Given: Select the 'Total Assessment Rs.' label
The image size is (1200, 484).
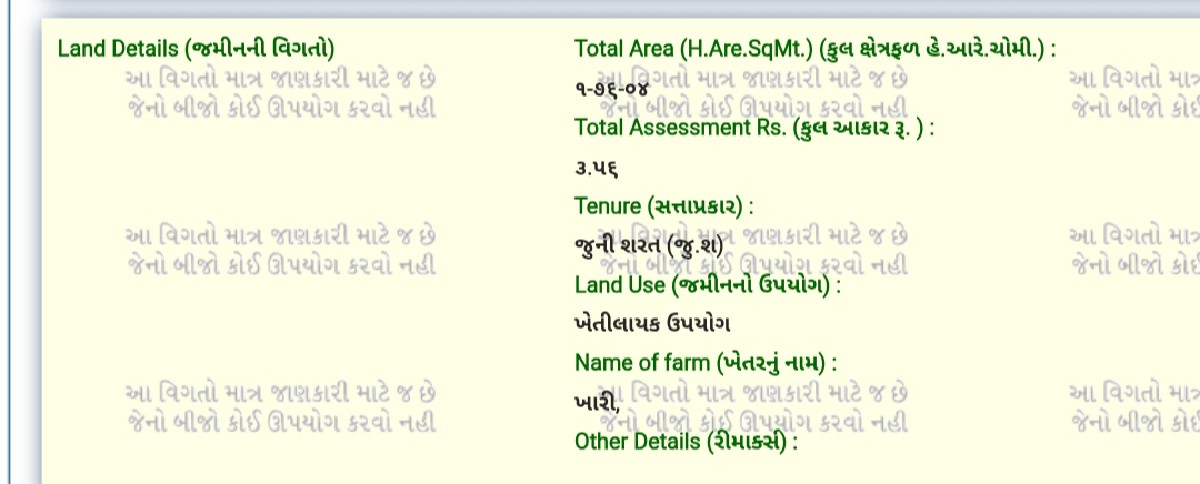Looking at the screenshot, I should click(x=755, y=127).
